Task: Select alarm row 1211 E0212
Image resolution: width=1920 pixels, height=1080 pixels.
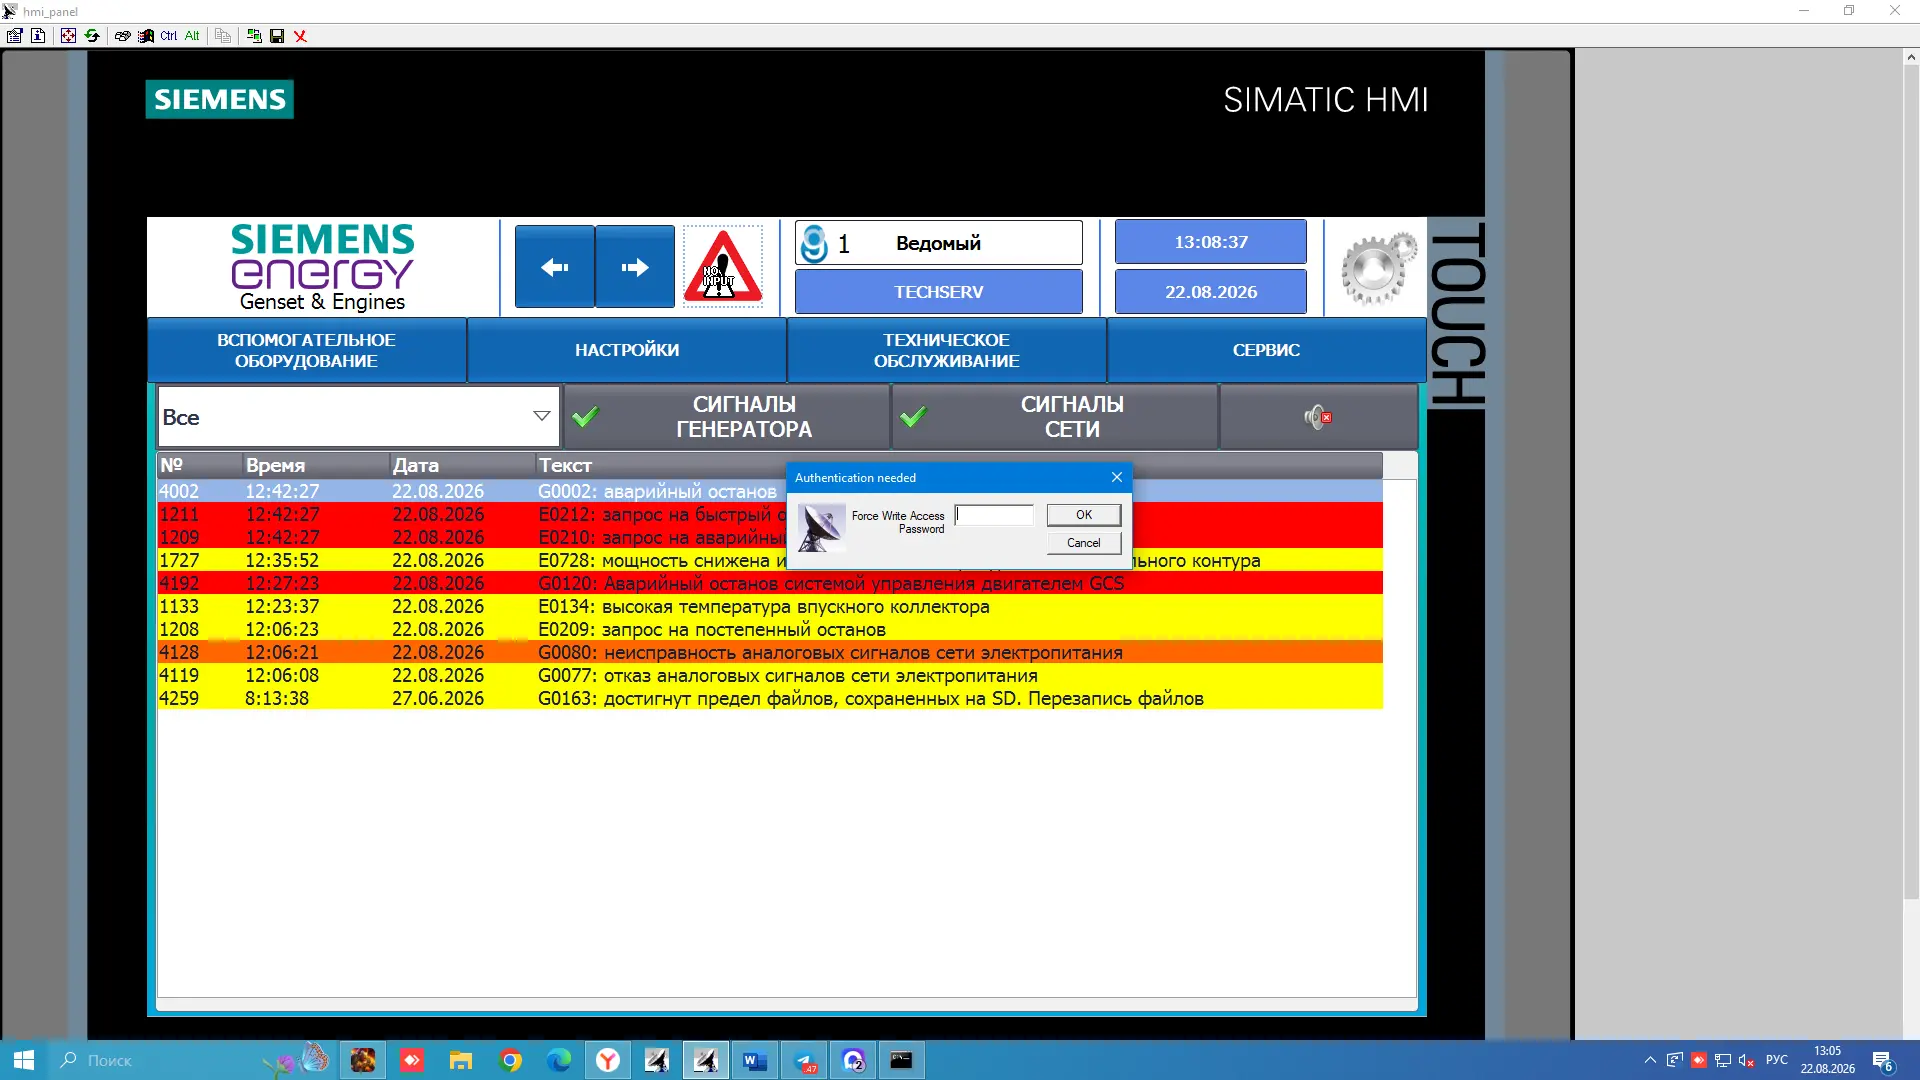Action: (770, 514)
